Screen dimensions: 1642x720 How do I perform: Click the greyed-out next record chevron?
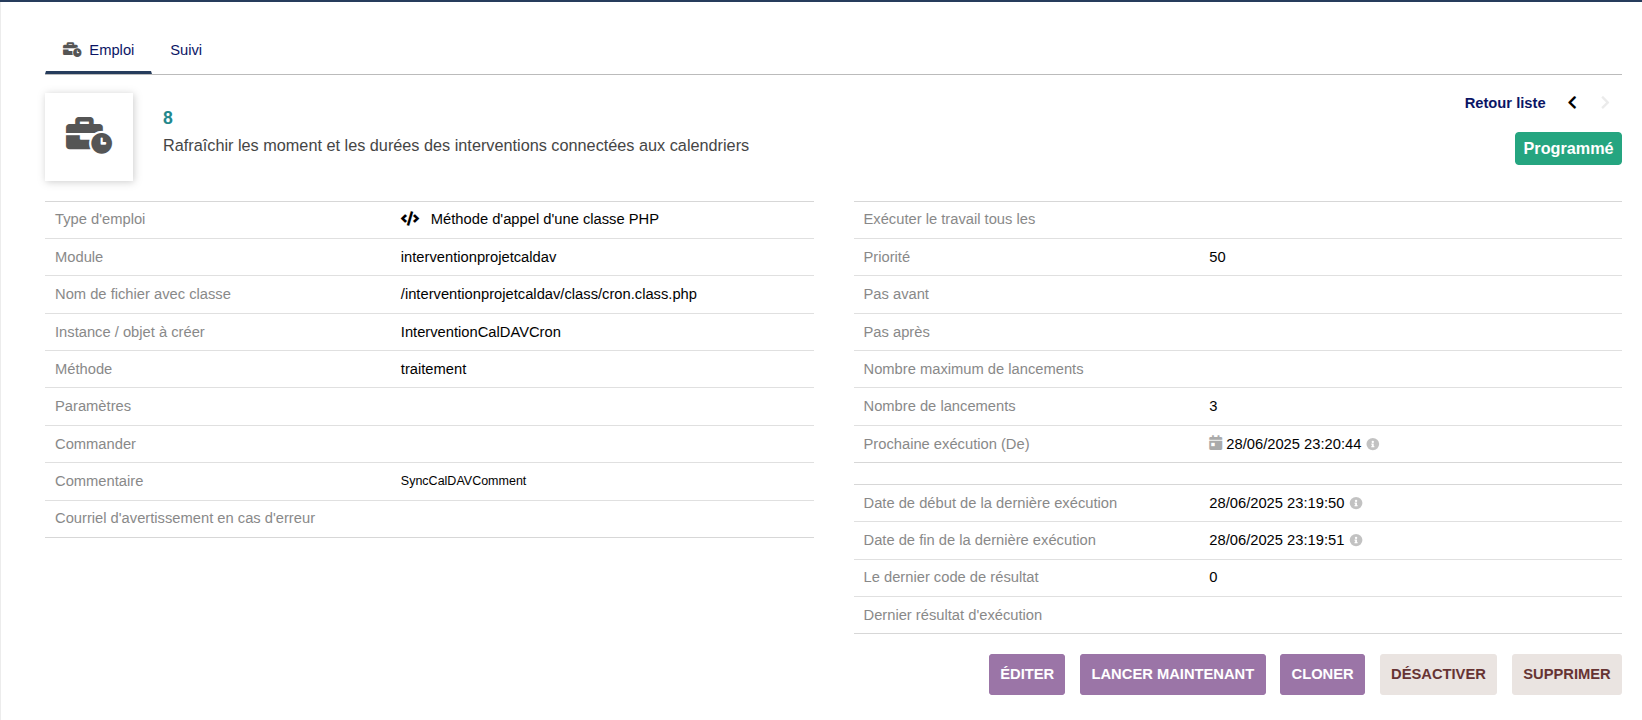(1604, 103)
